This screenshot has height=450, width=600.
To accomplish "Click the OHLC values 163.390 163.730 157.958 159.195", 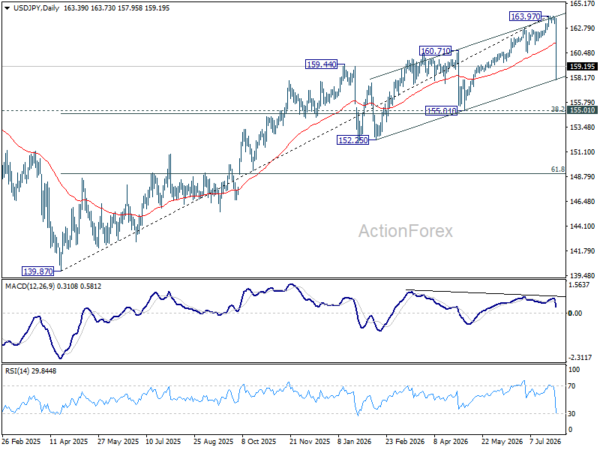I will click(x=116, y=8).
